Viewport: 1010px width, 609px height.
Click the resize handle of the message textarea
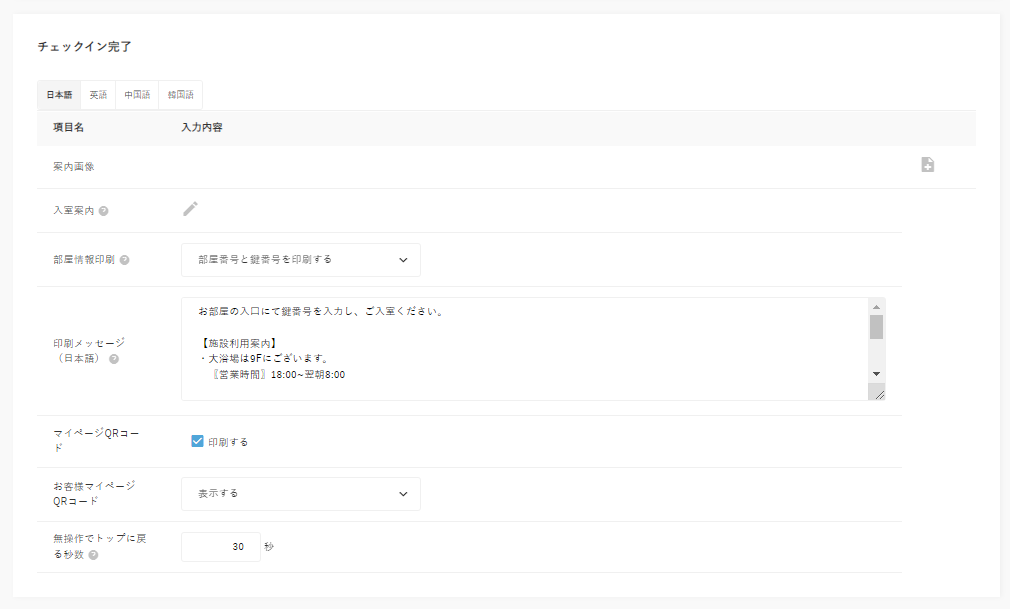click(x=879, y=394)
